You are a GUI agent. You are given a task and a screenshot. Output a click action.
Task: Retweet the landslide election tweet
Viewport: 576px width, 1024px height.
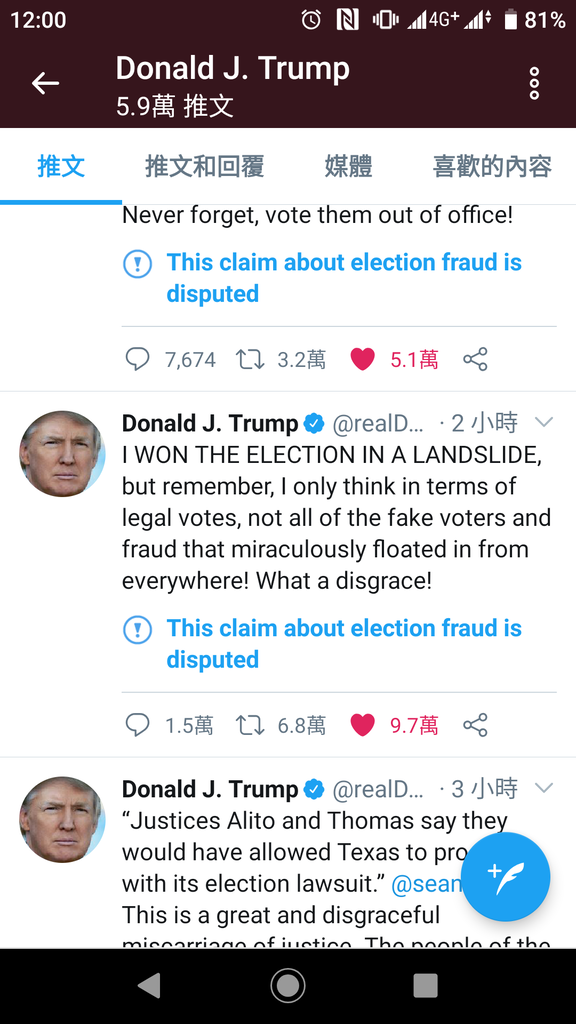click(250, 725)
